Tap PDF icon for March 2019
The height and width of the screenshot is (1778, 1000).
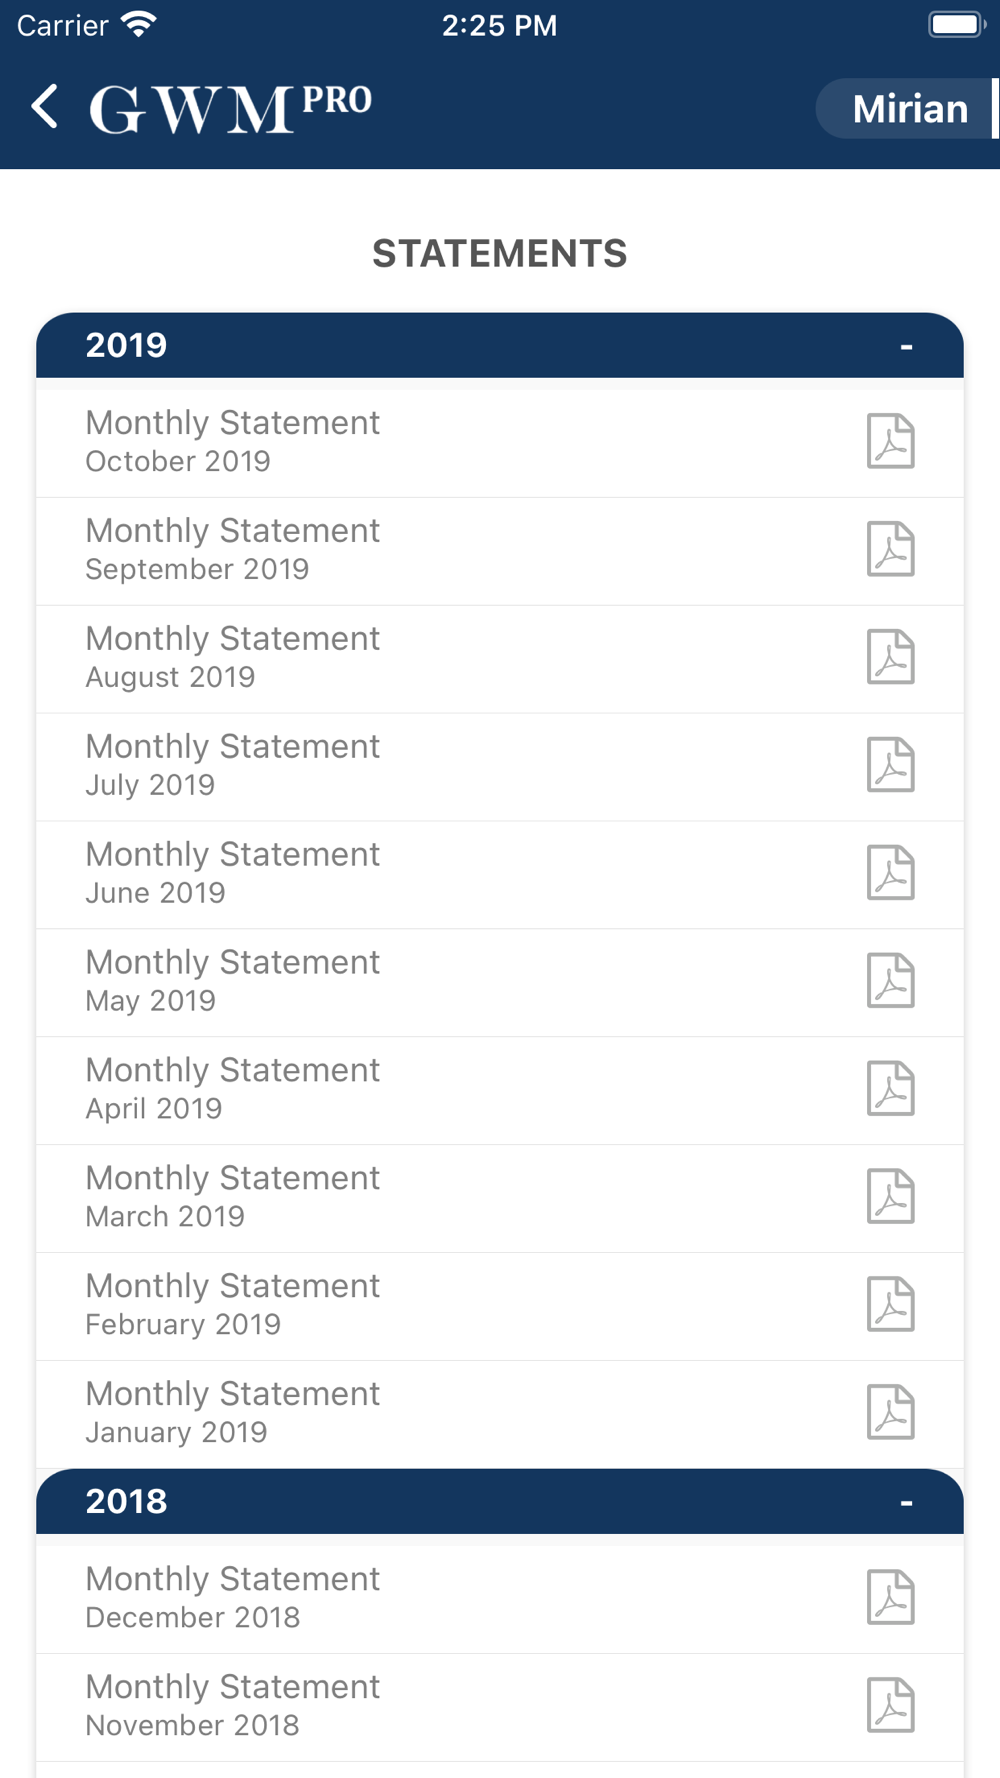point(890,1197)
